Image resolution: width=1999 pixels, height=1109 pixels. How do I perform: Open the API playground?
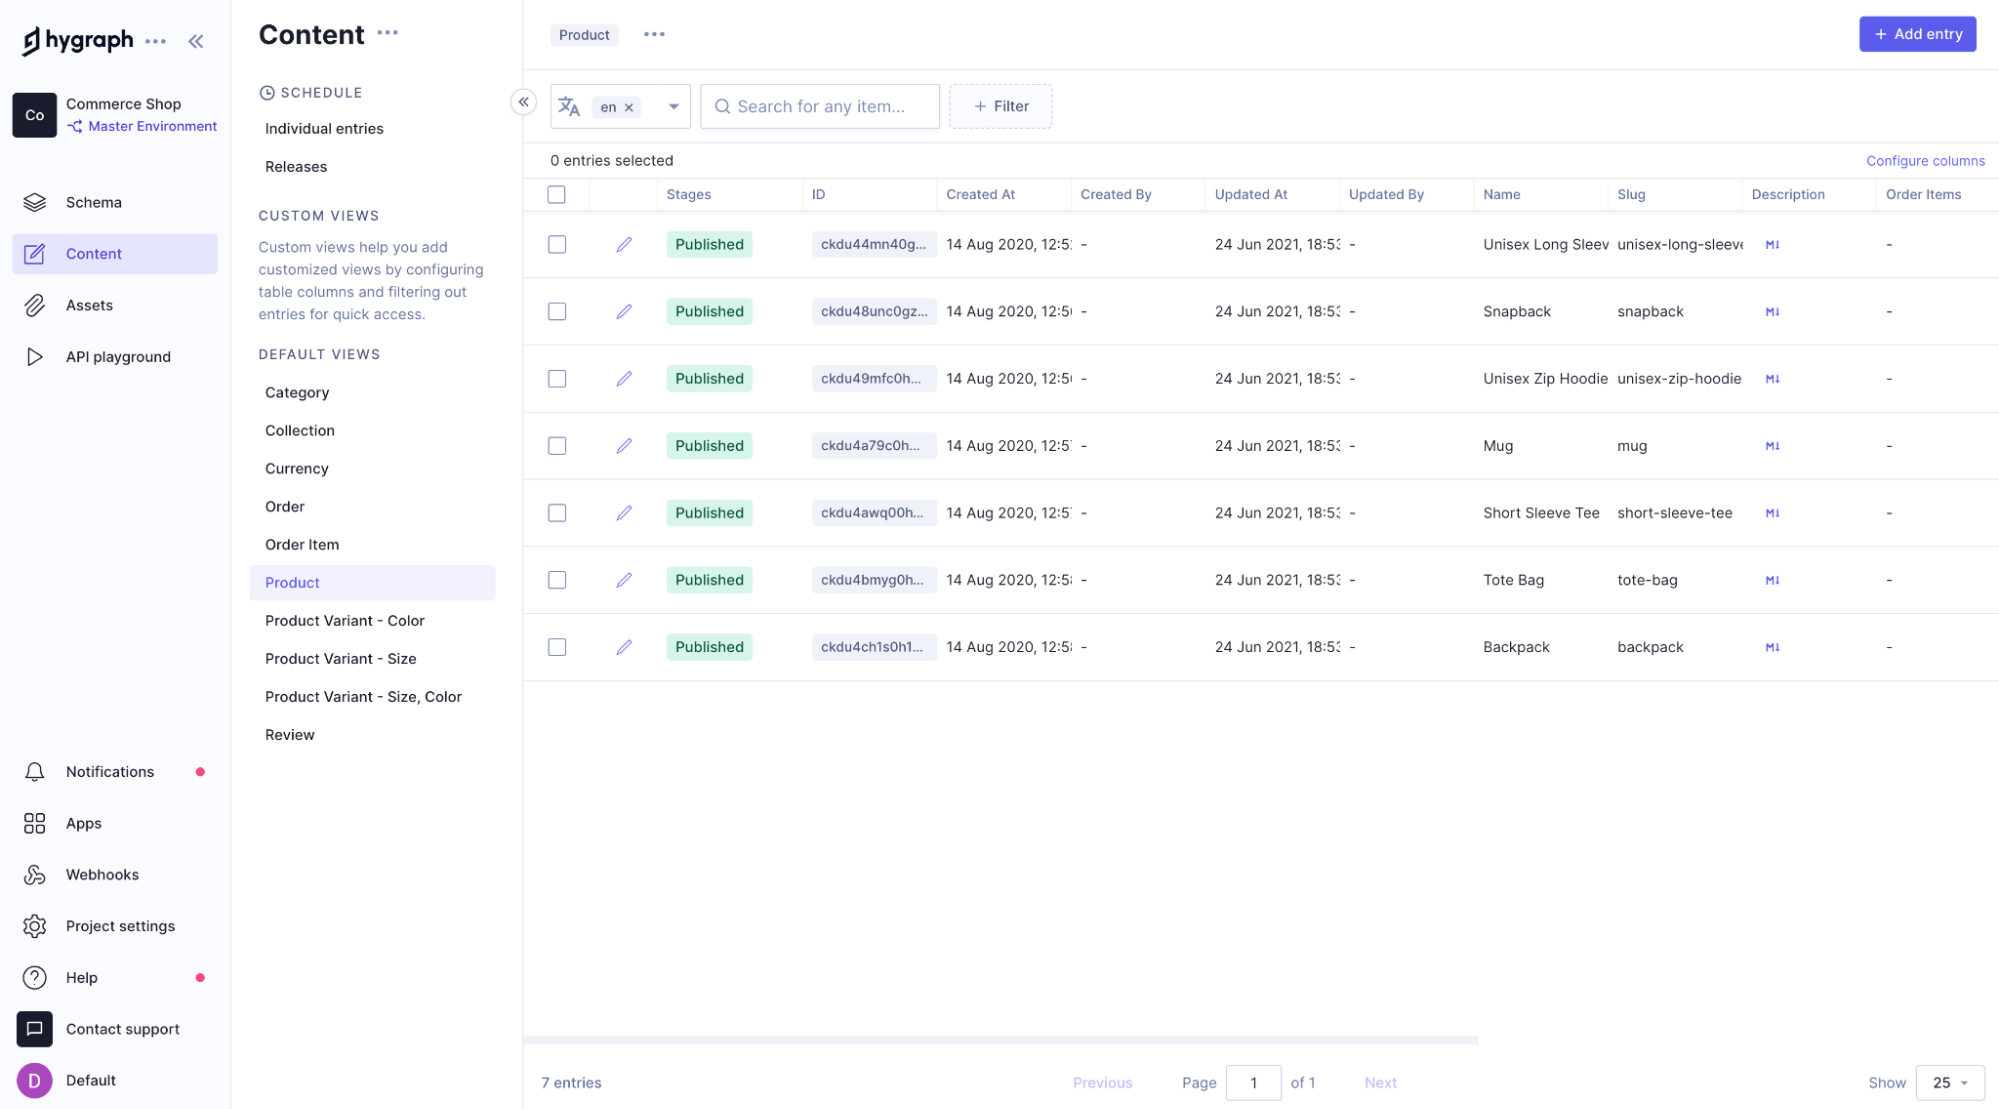[118, 356]
